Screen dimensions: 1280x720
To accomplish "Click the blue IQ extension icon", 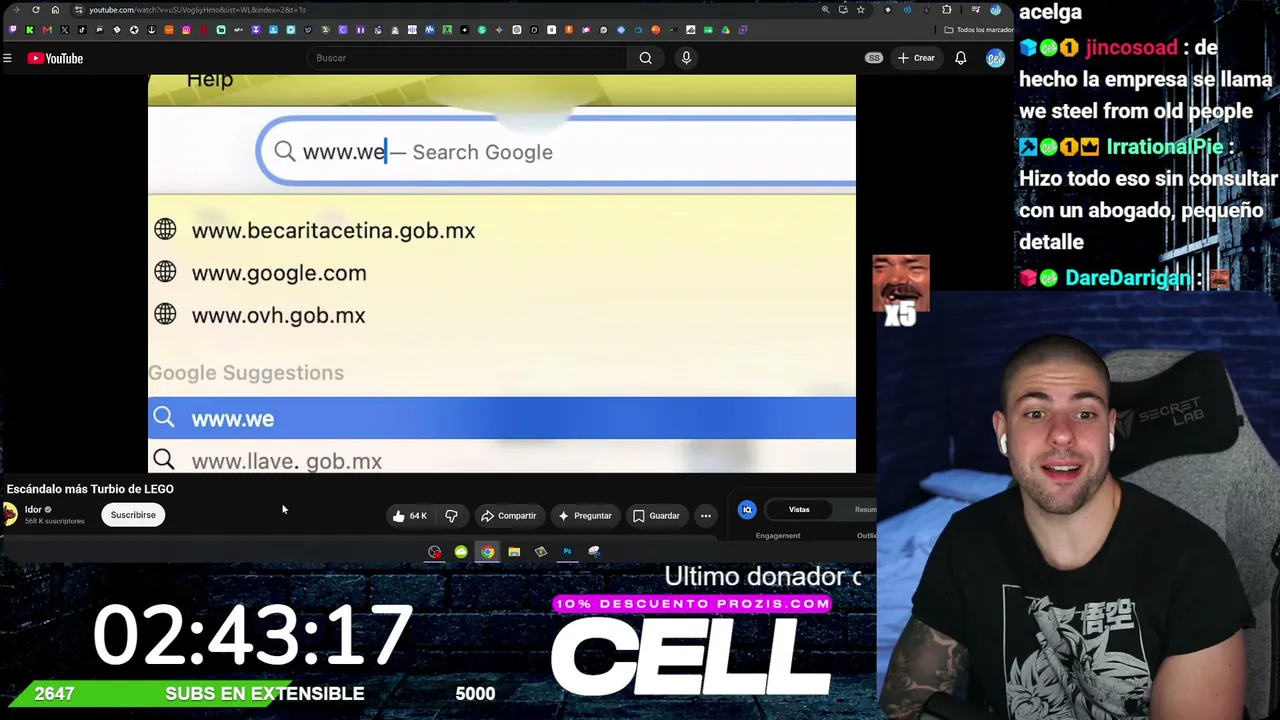I will [x=747, y=510].
